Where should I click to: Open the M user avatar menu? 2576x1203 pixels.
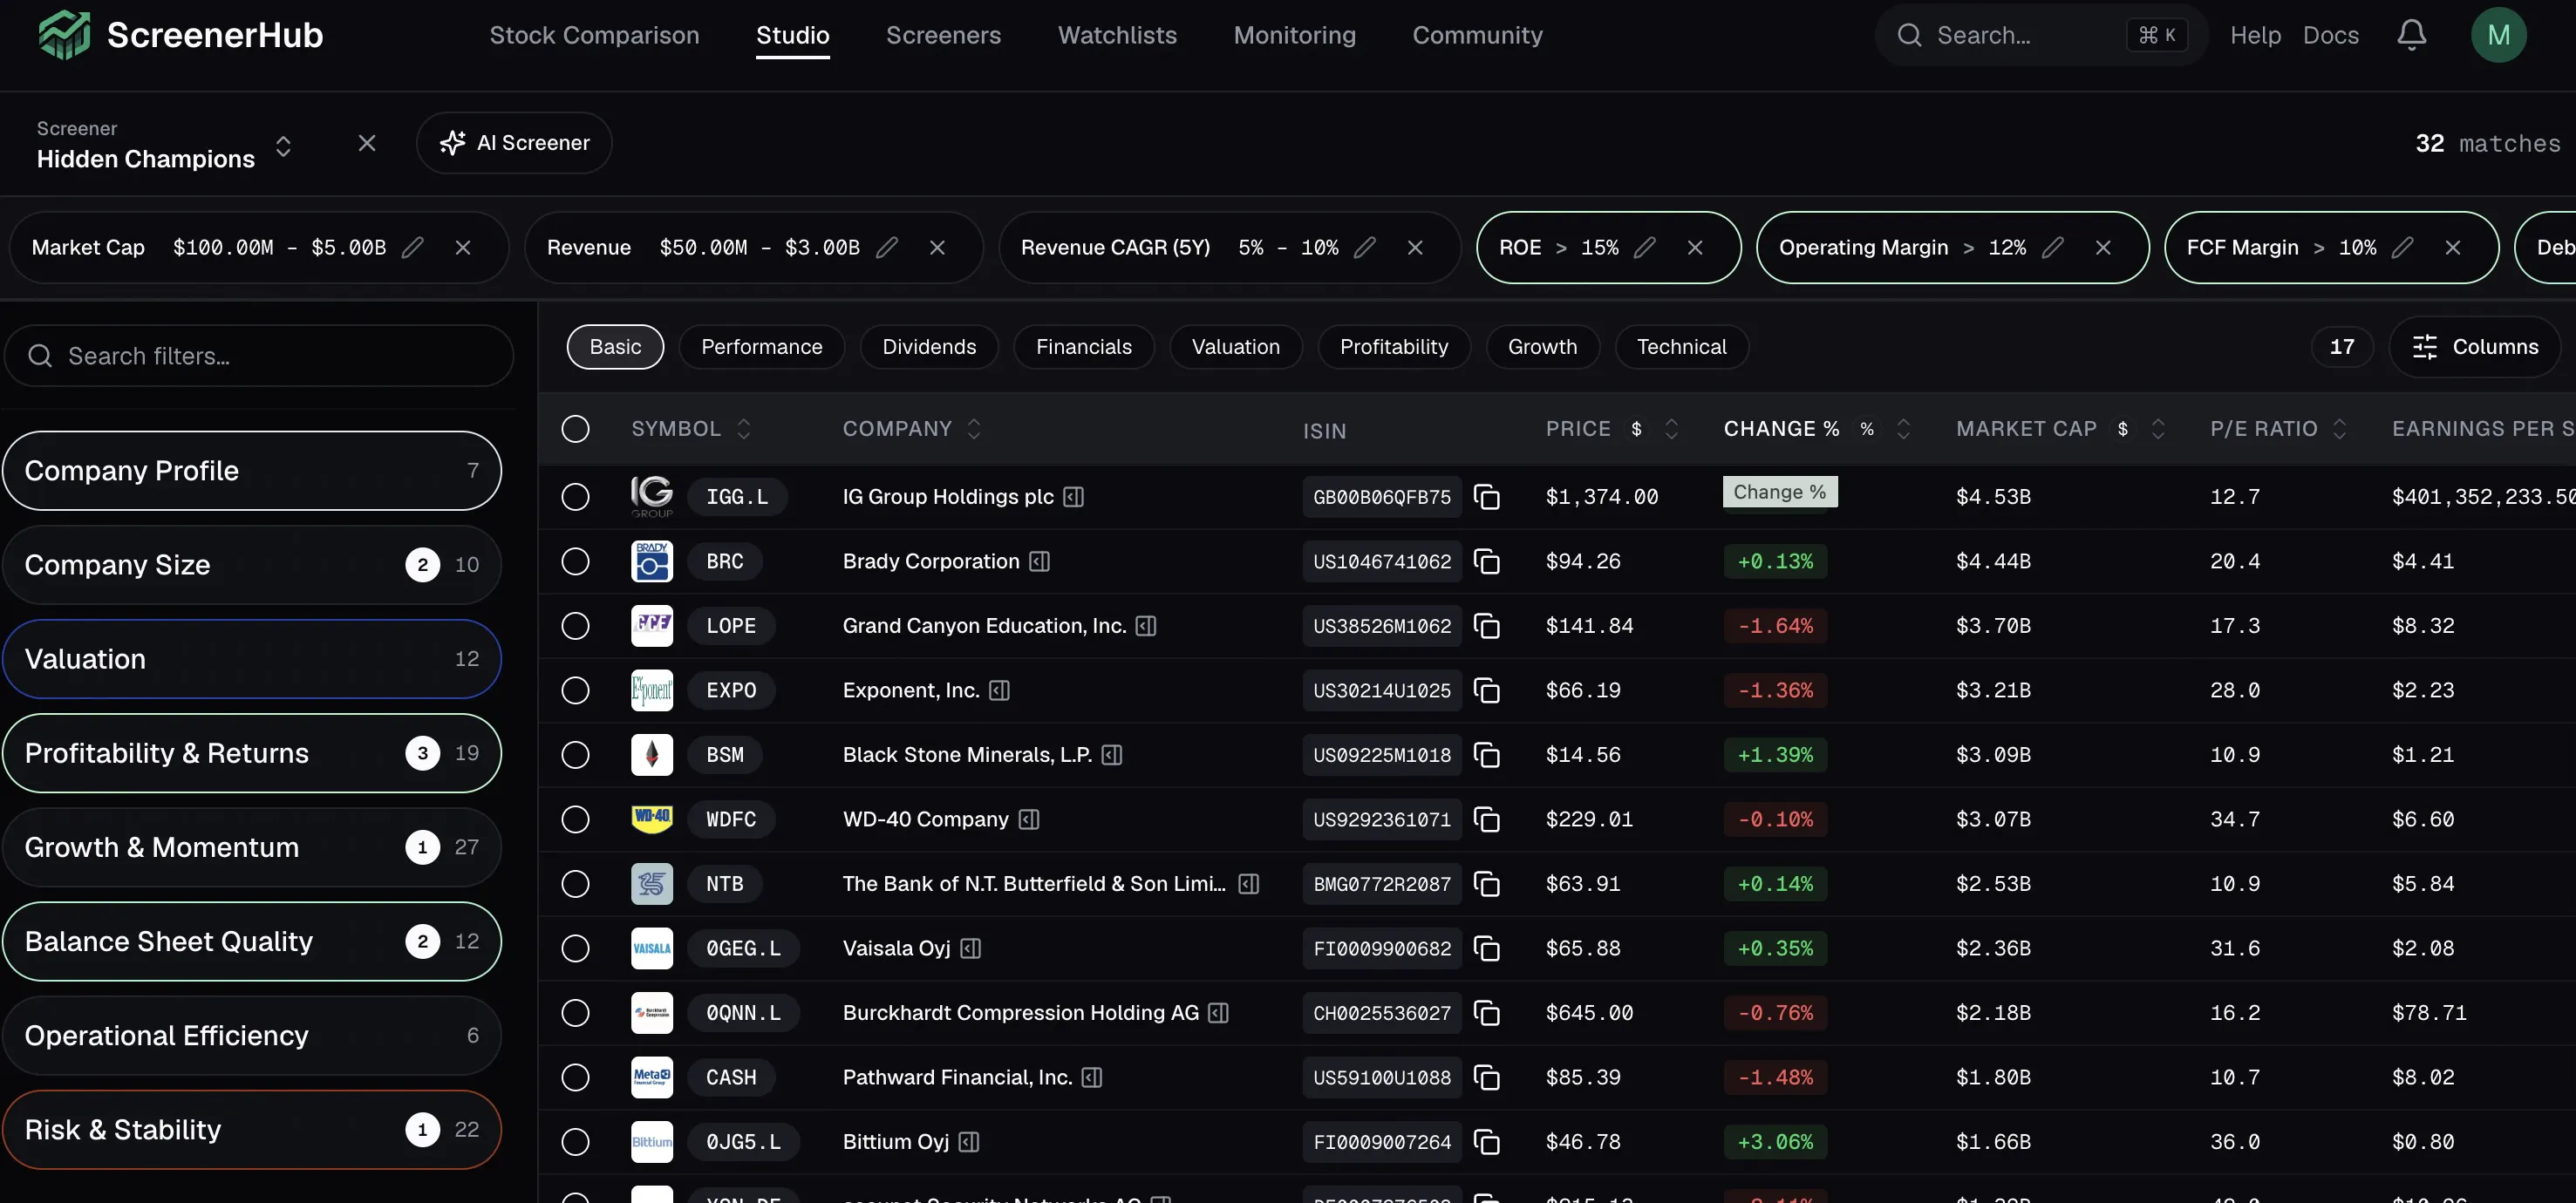coord(2498,35)
